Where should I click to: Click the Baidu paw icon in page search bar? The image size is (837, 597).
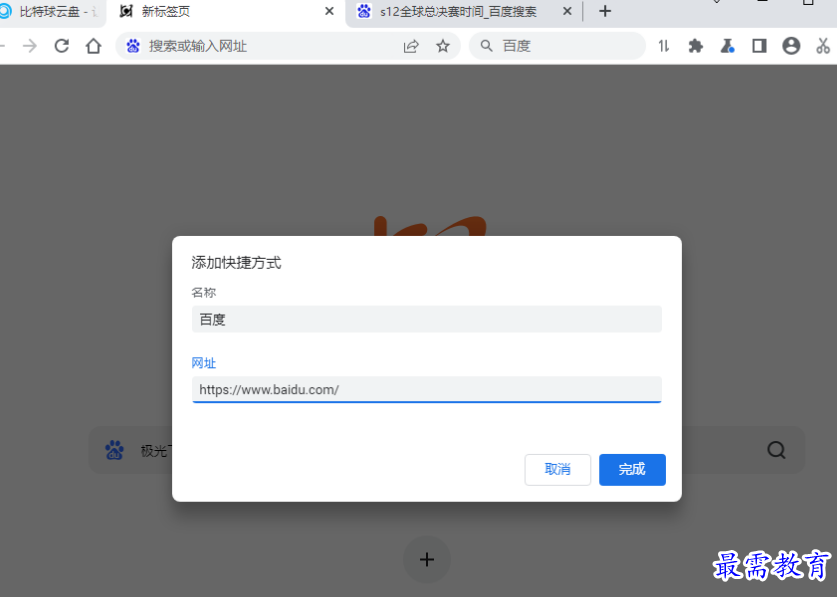[114, 450]
